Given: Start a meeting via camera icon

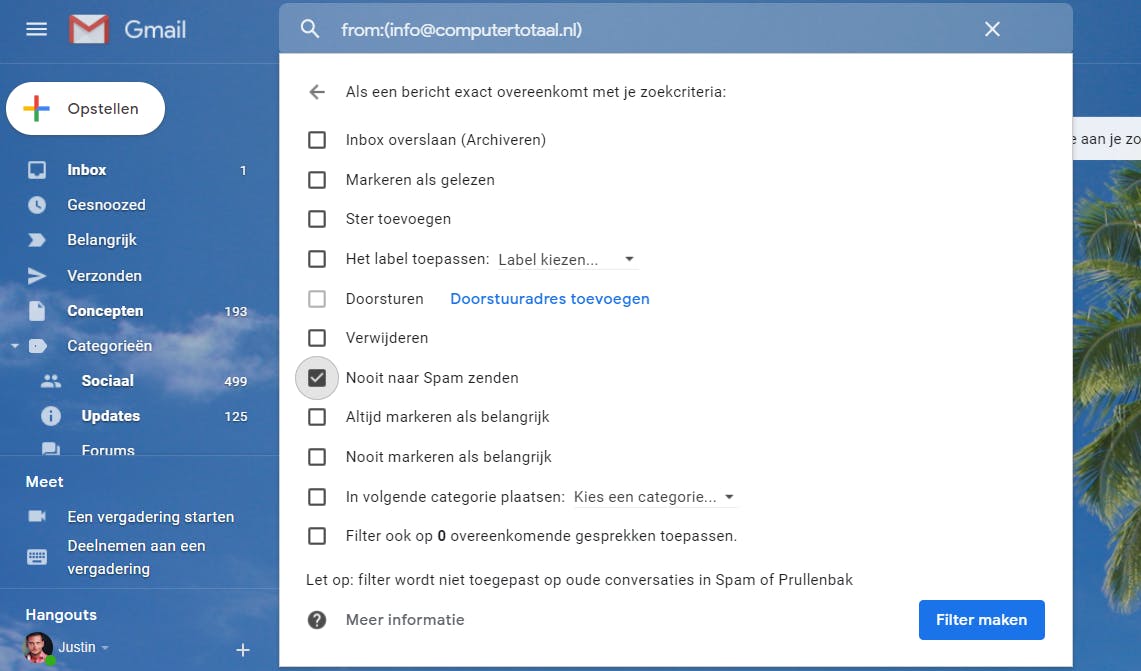Looking at the screenshot, I should tap(37, 517).
